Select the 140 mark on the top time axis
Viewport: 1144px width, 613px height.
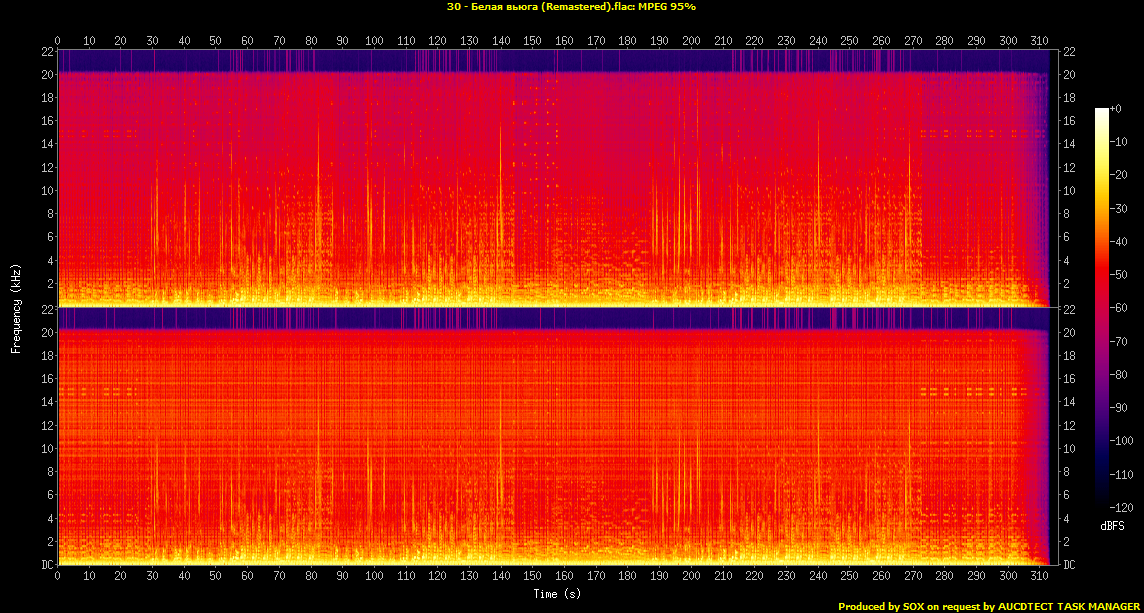(501, 41)
